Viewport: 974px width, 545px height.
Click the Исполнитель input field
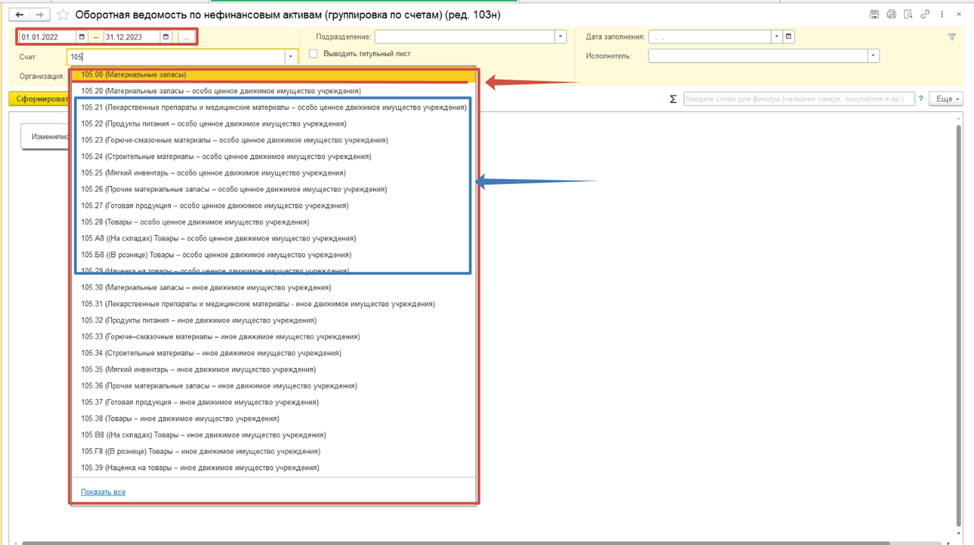click(x=758, y=56)
